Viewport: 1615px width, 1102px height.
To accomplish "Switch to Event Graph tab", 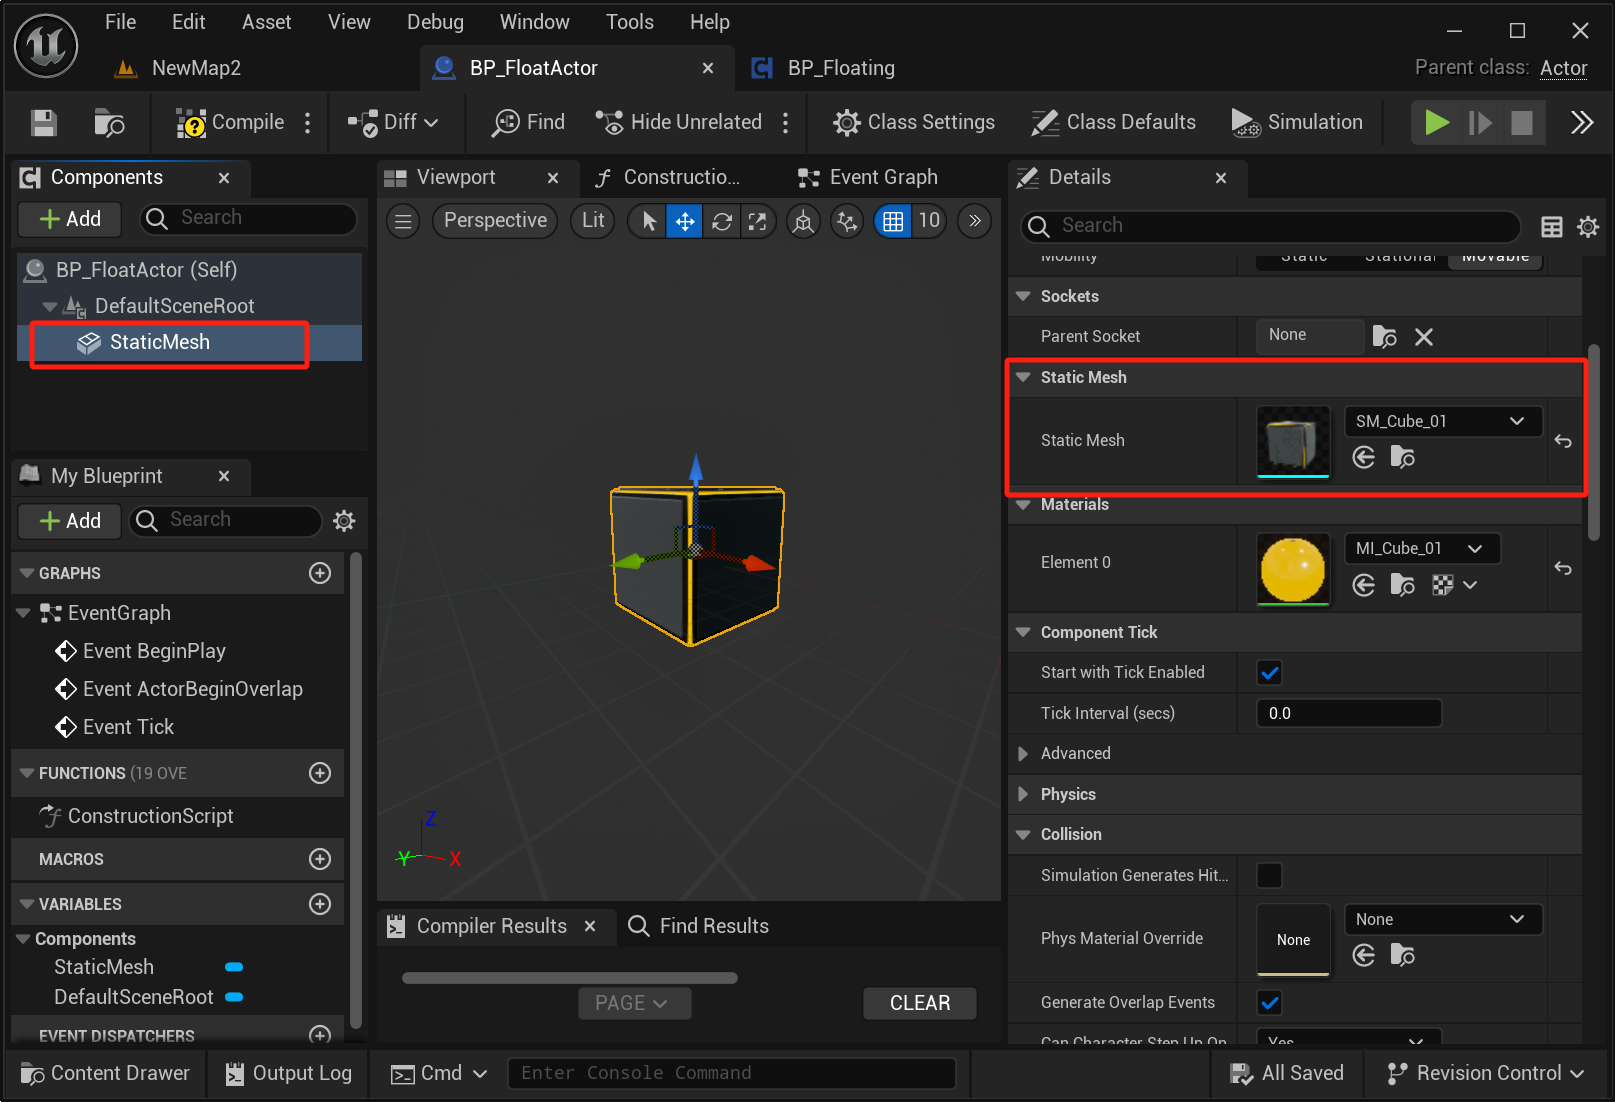I will (x=868, y=178).
